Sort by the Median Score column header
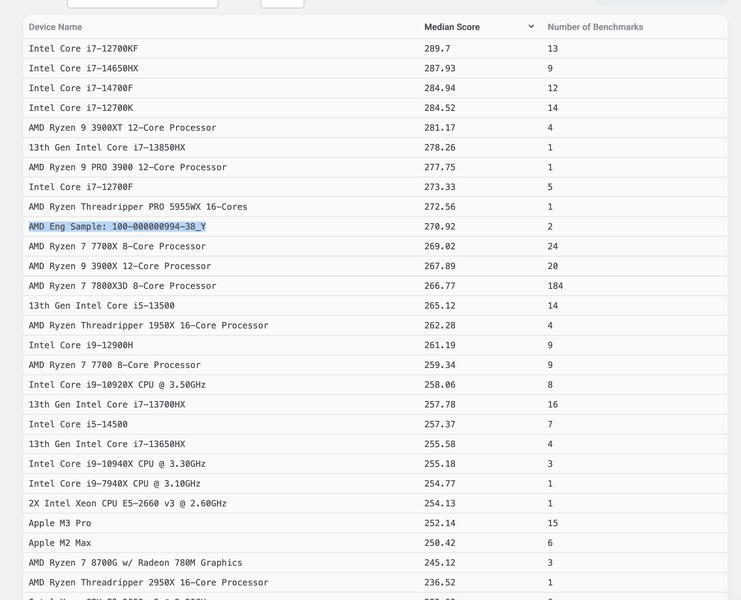The height and width of the screenshot is (600, 741). pyautogui.click(x=452, y=27)
